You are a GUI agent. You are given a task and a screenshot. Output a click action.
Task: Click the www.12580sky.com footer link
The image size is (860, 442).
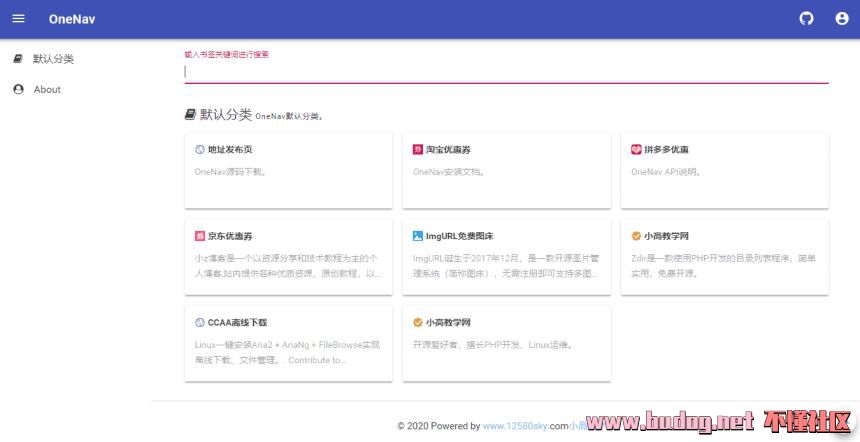pyautogui.click(x=525, y=426)
